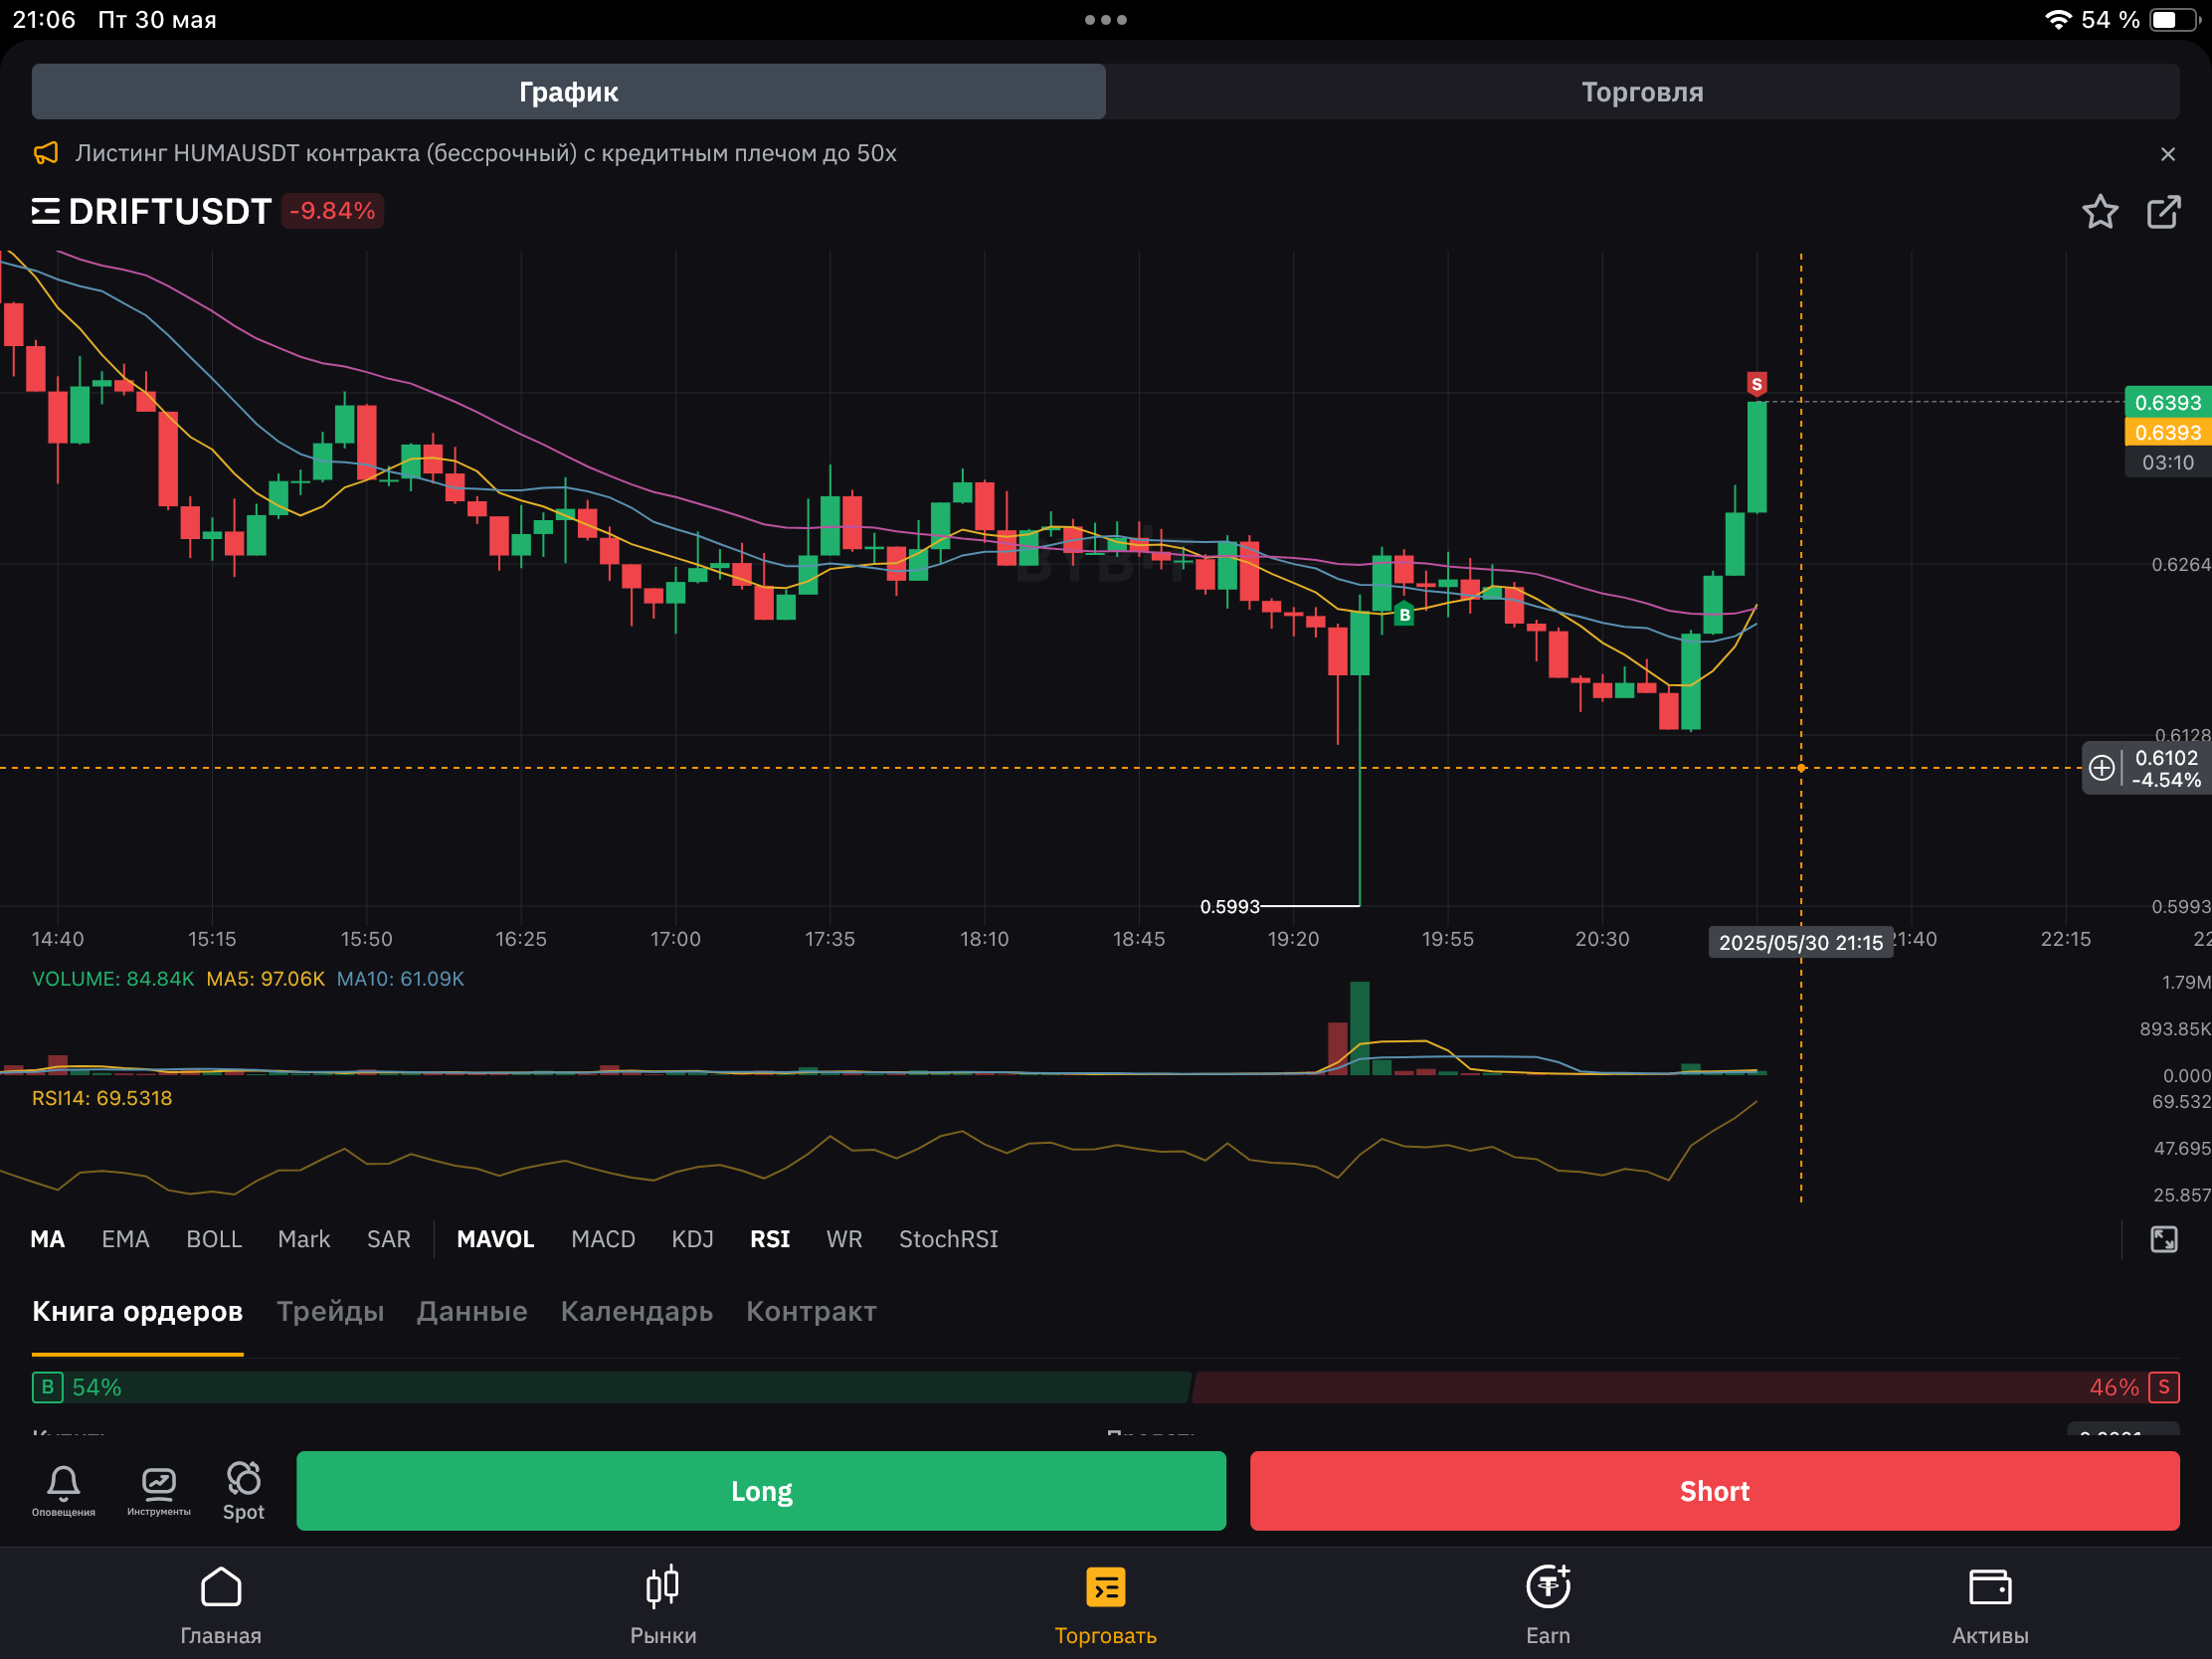Tap the crosshair plus order icon
2212x1659 pixels.
coord(2101,768)
